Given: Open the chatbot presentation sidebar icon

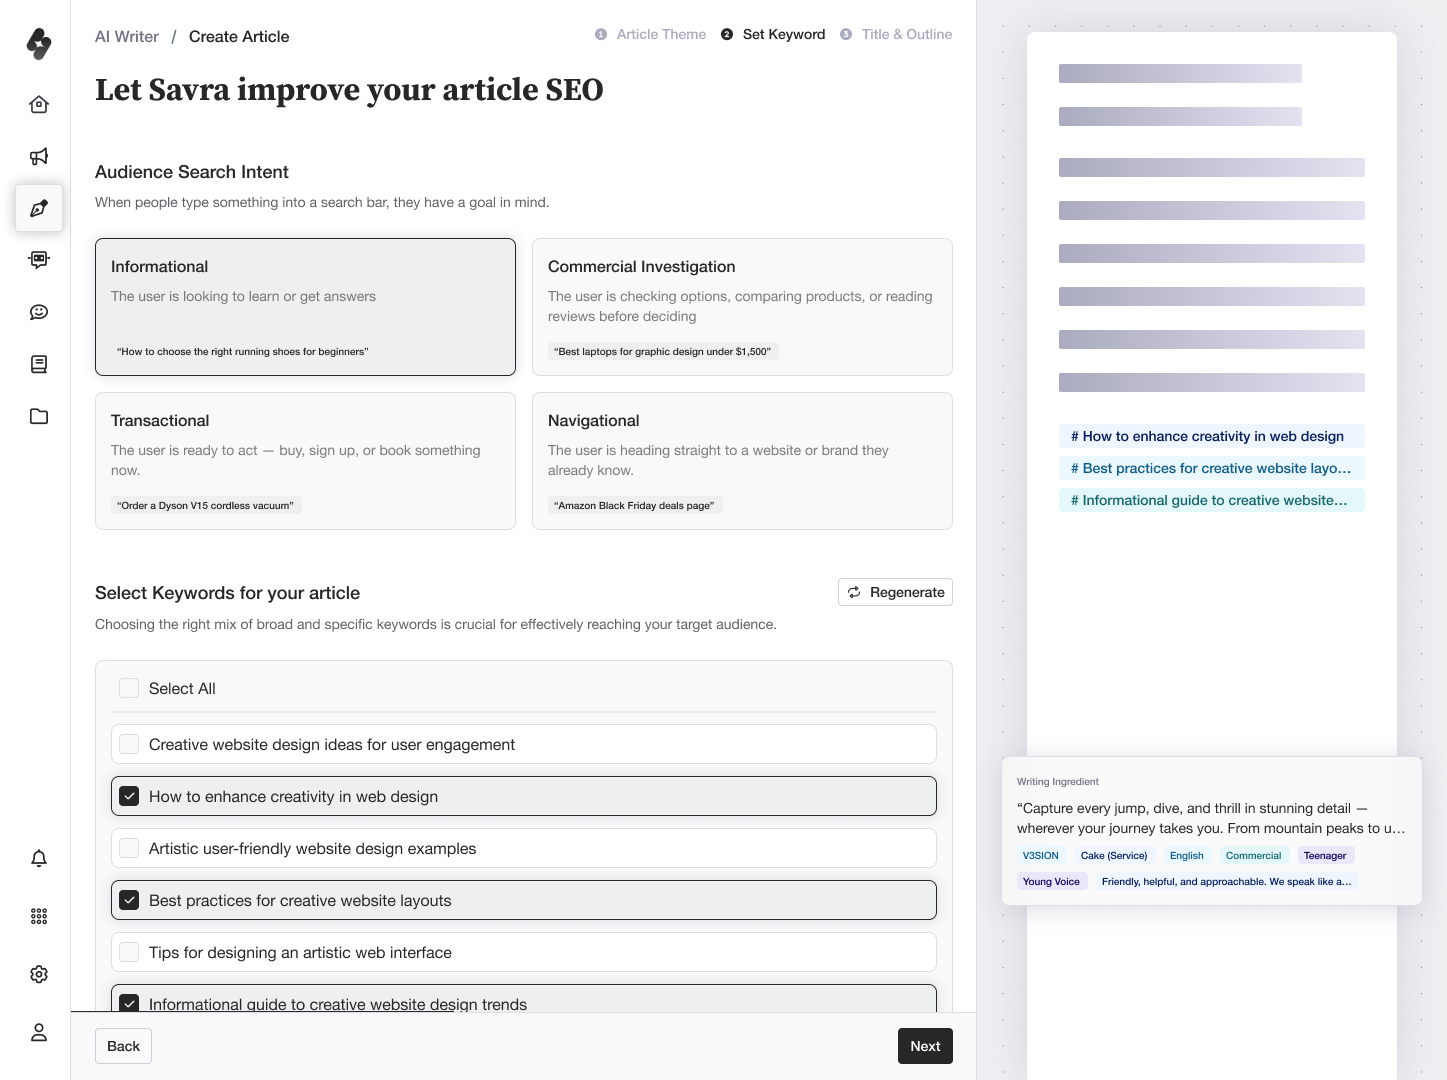Looking at the screenshot, I should tap(39, 260).
